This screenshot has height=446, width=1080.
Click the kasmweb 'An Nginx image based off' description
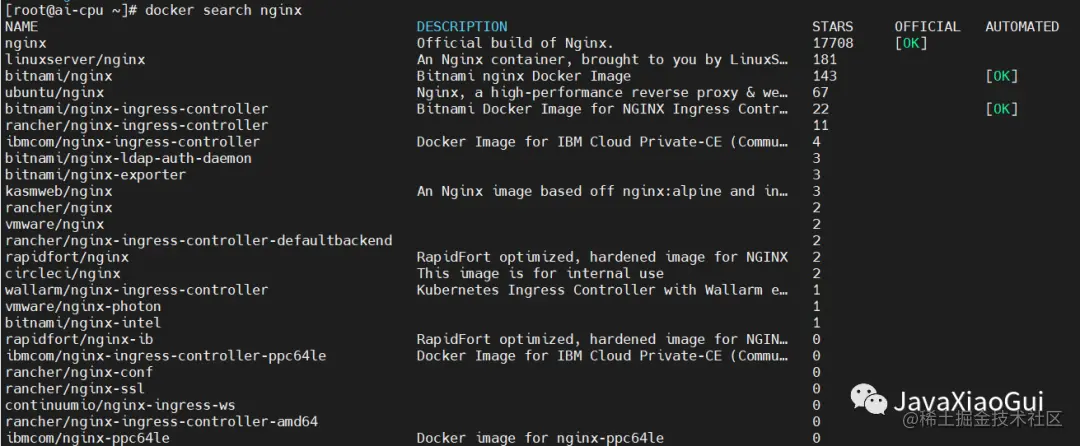pos(602,191)
